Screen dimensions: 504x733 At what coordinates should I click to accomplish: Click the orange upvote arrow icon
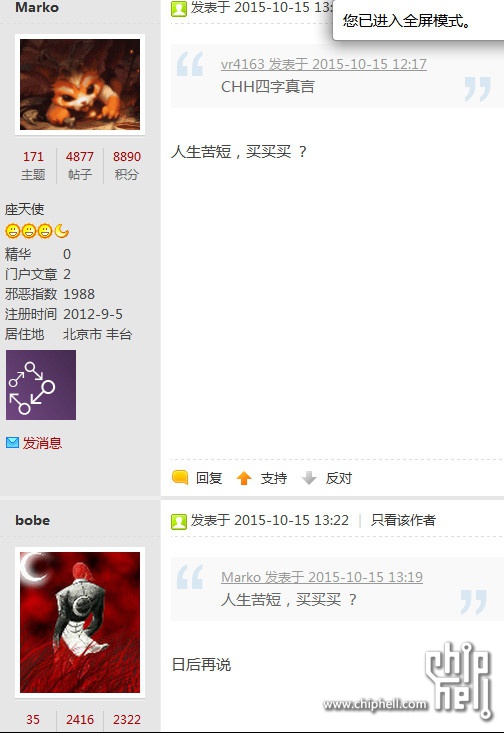(x=244, y=478)
